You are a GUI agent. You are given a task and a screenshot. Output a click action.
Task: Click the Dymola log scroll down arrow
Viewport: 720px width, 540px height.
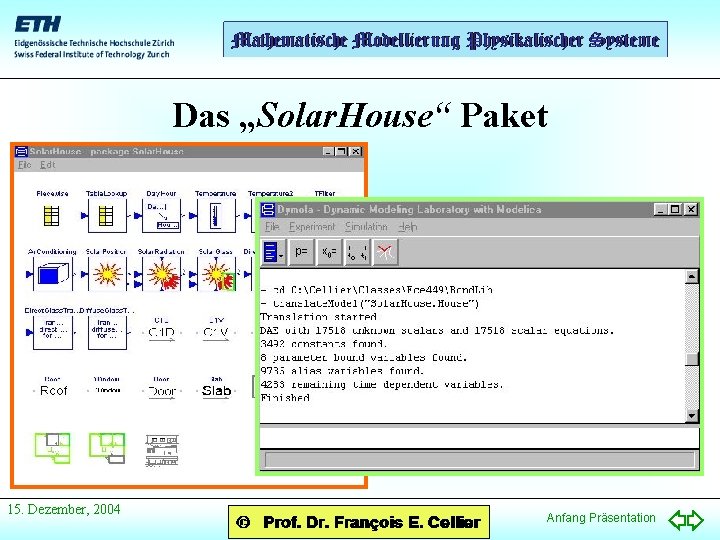pyautogui.click(x=692, y=416)
